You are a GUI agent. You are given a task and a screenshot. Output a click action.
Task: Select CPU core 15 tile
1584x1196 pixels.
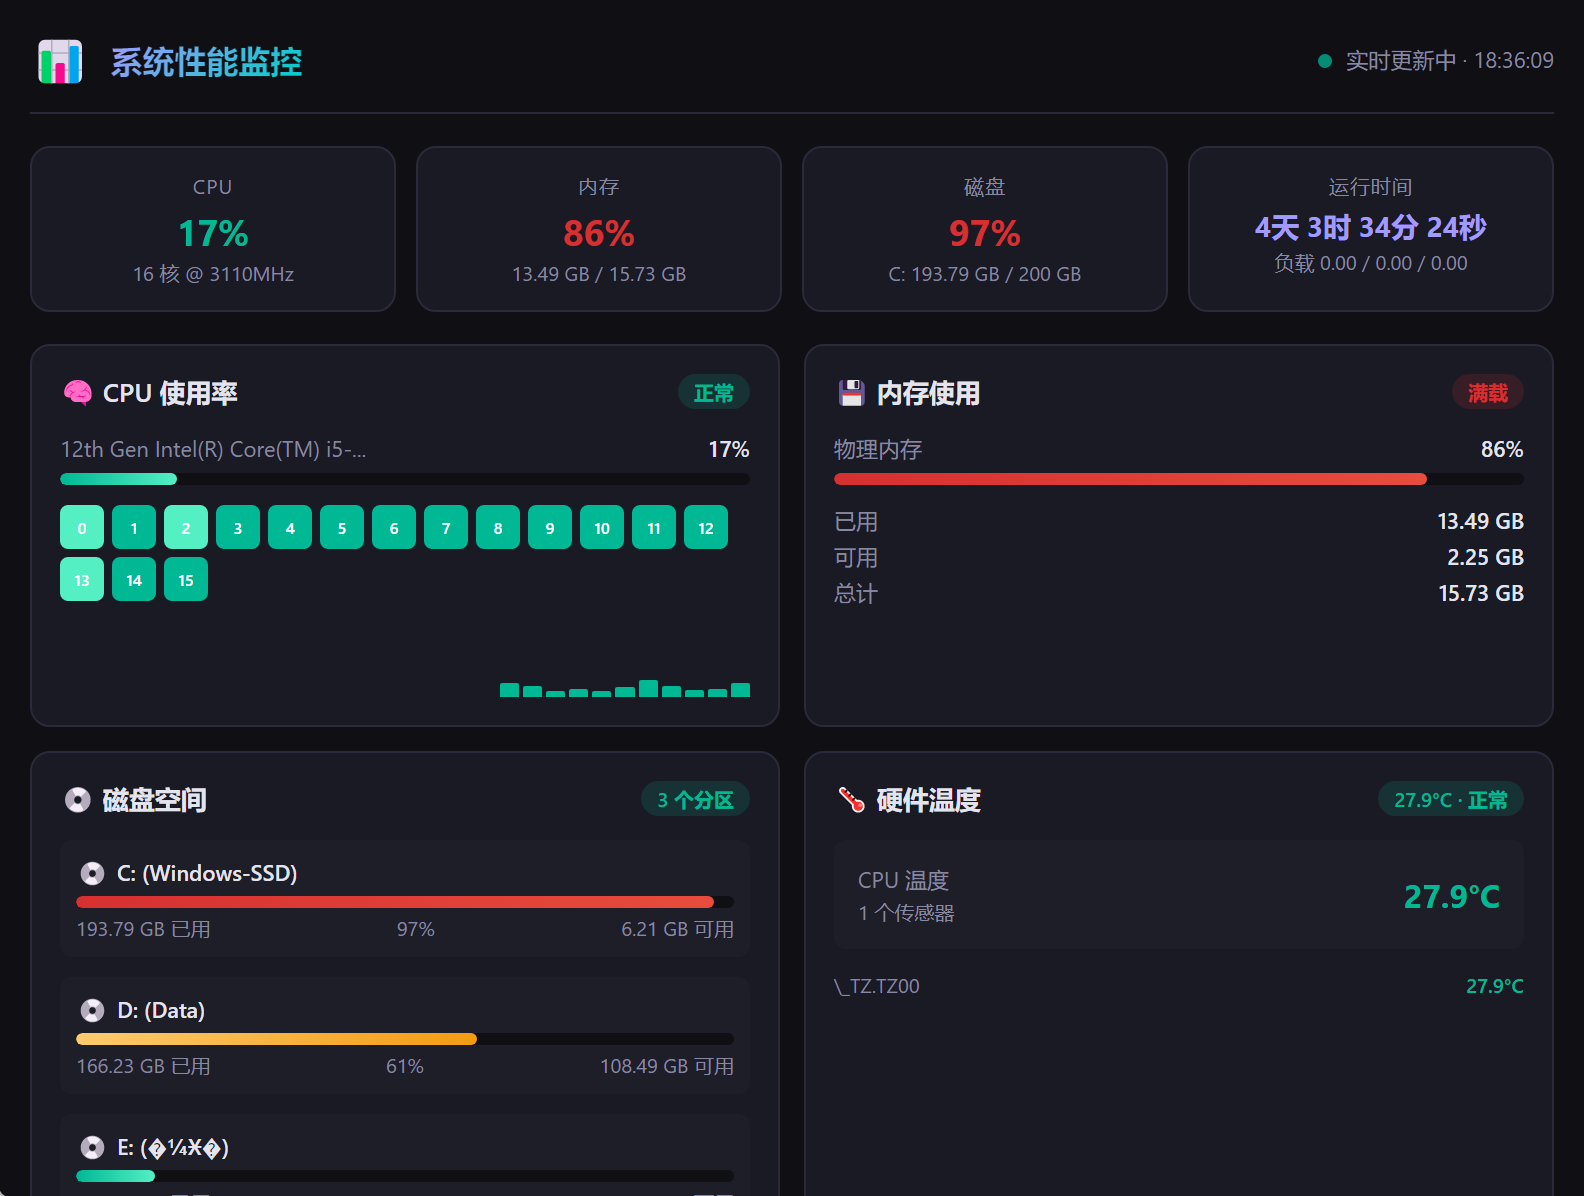pos(186,580)
